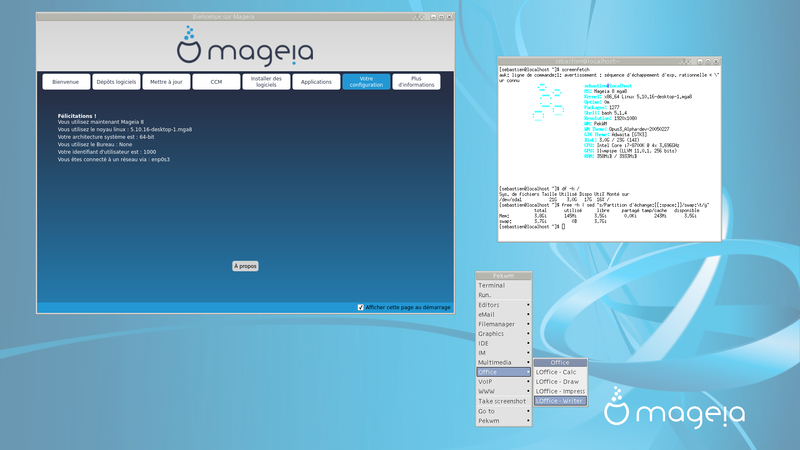Launch LOffice - Writer
Screen dimensions: 800x450
tap(560, 401)
